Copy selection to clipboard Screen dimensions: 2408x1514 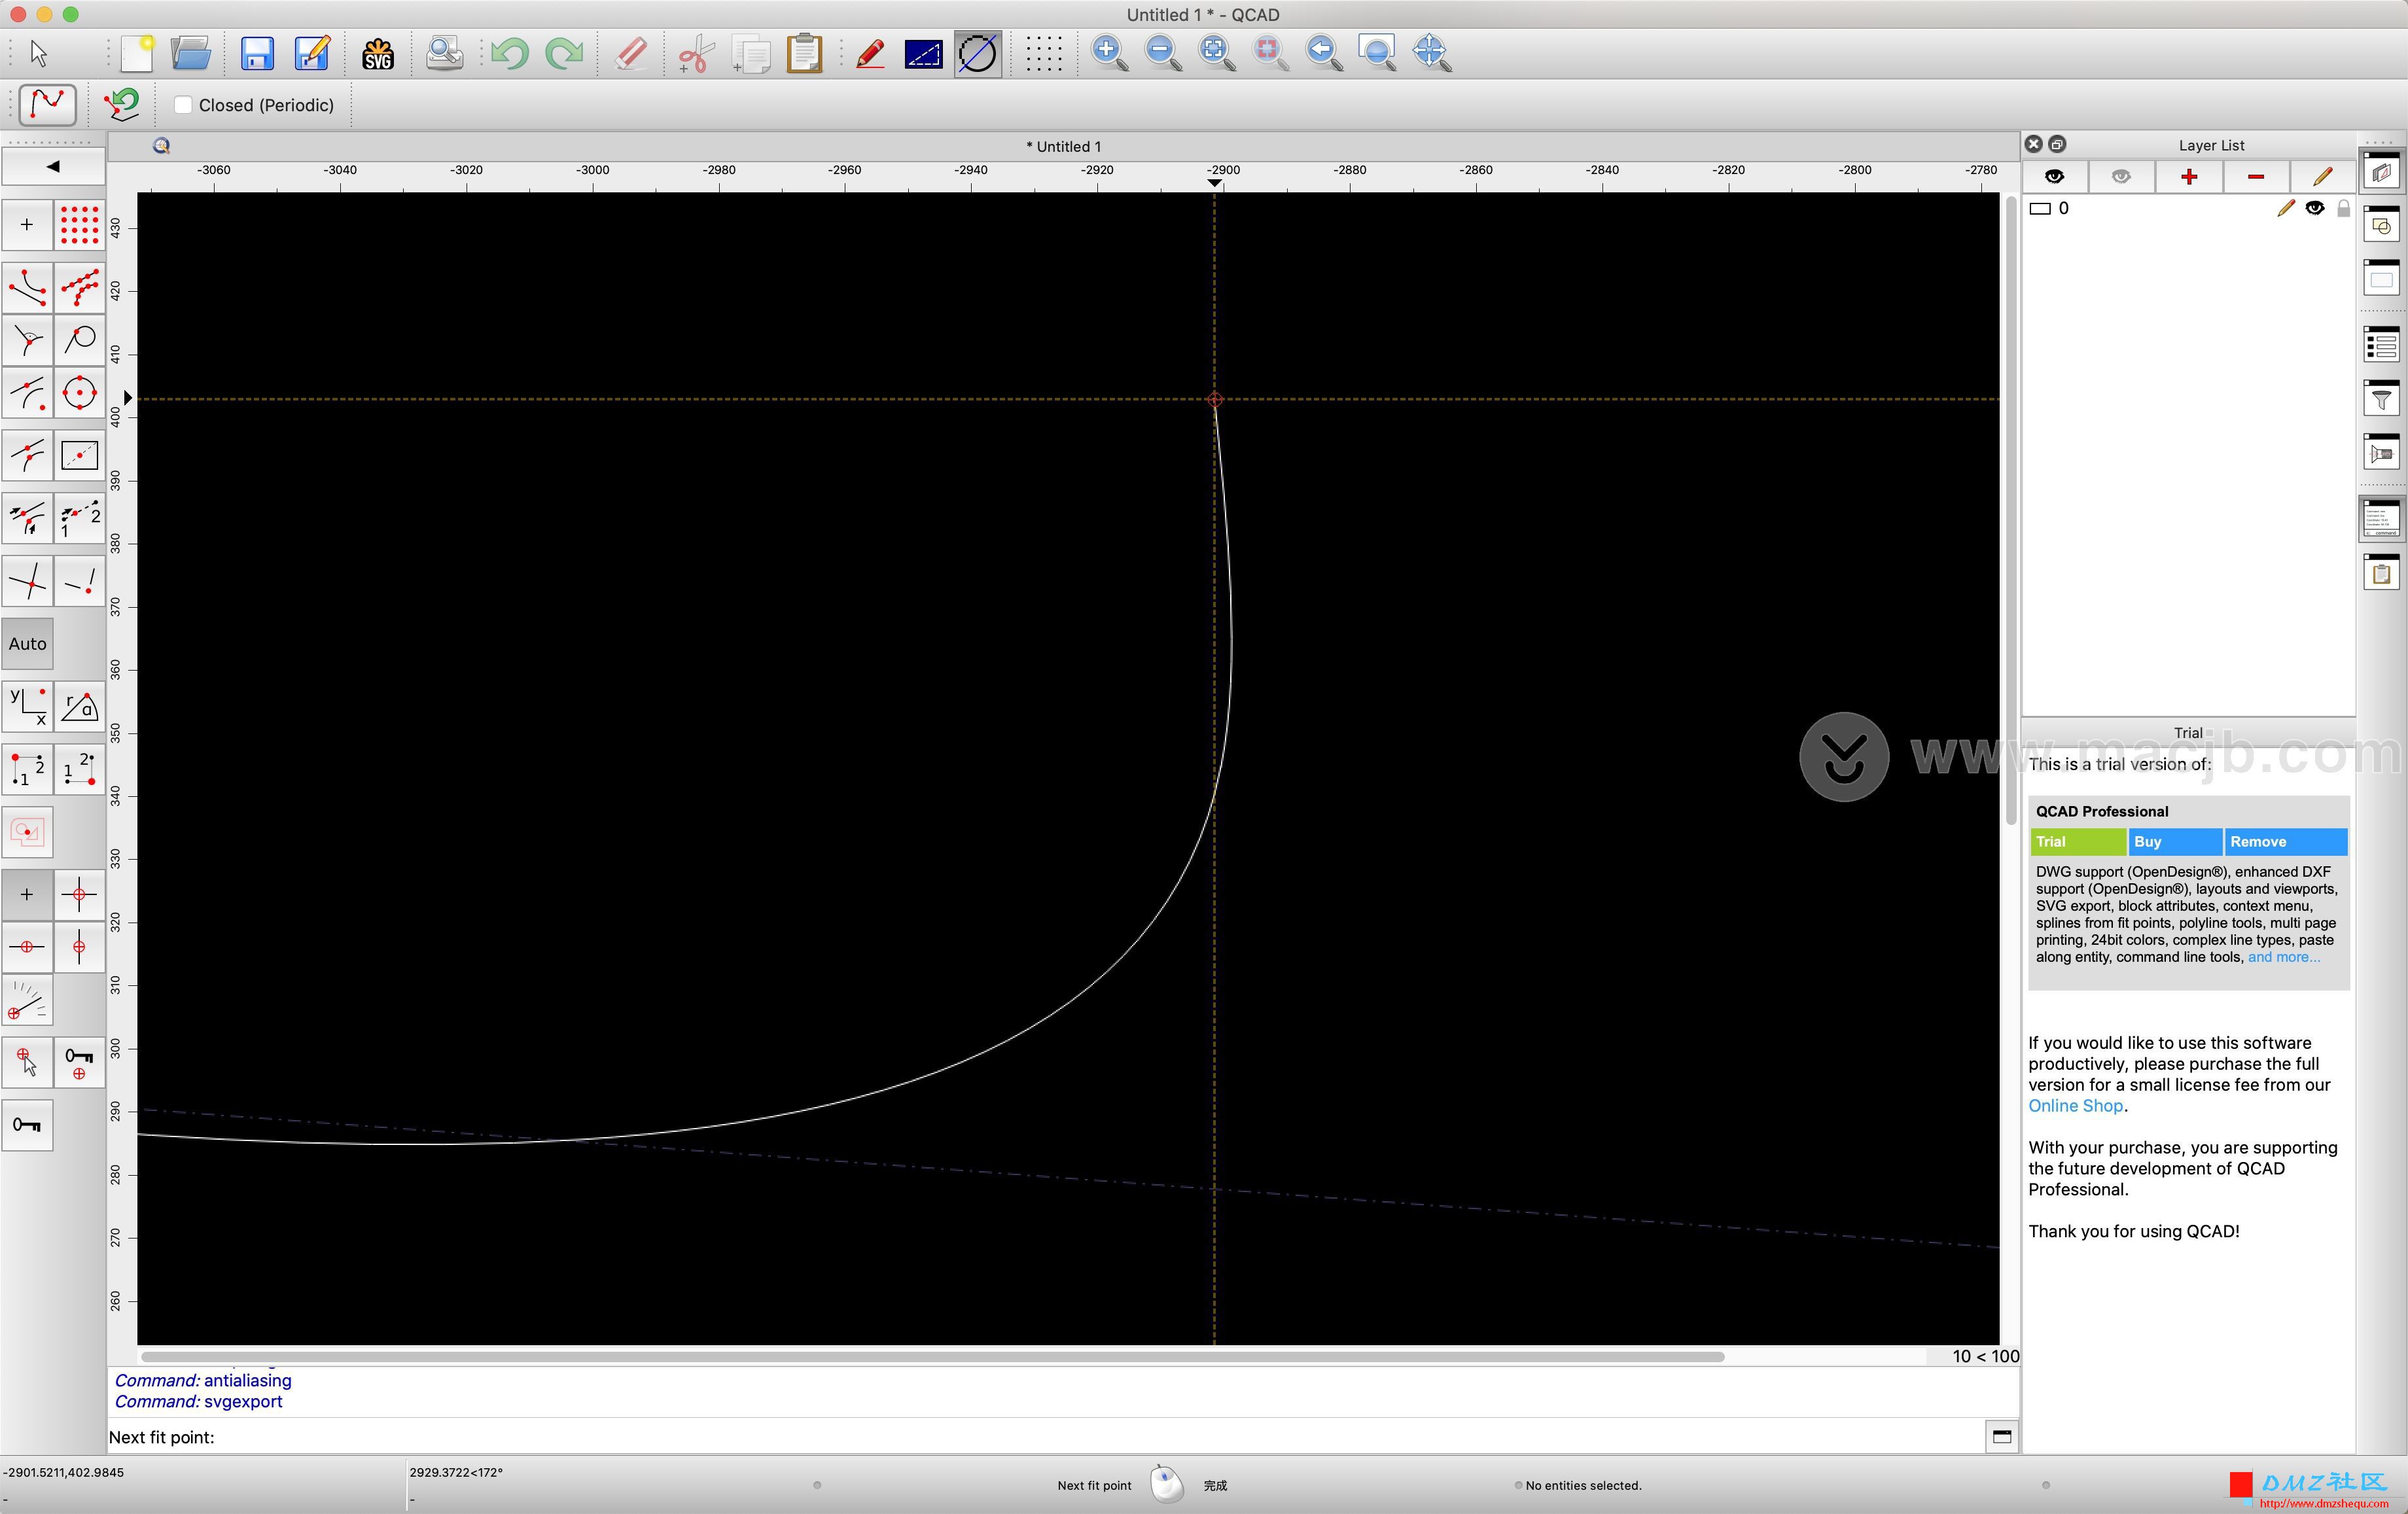[751, 53]
